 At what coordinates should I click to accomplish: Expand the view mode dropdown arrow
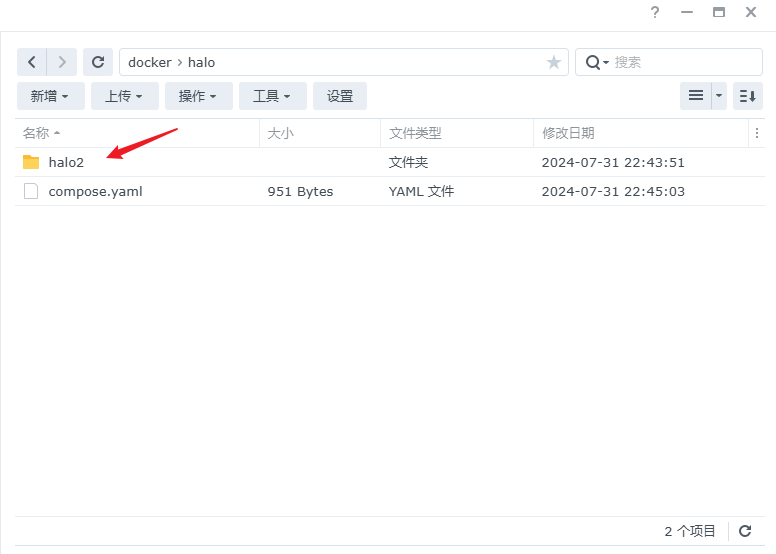coord(719,96)
